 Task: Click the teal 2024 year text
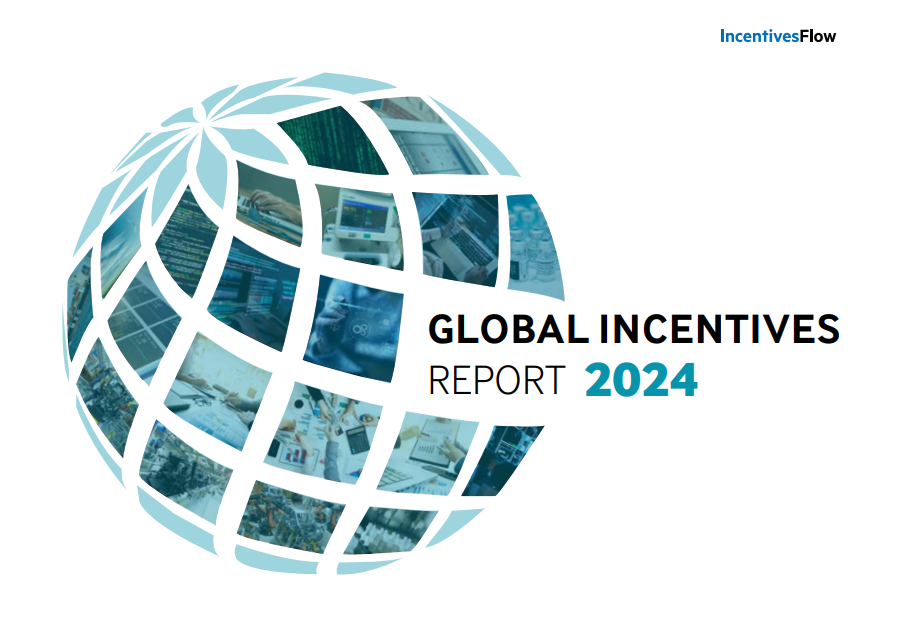point(641,381)
